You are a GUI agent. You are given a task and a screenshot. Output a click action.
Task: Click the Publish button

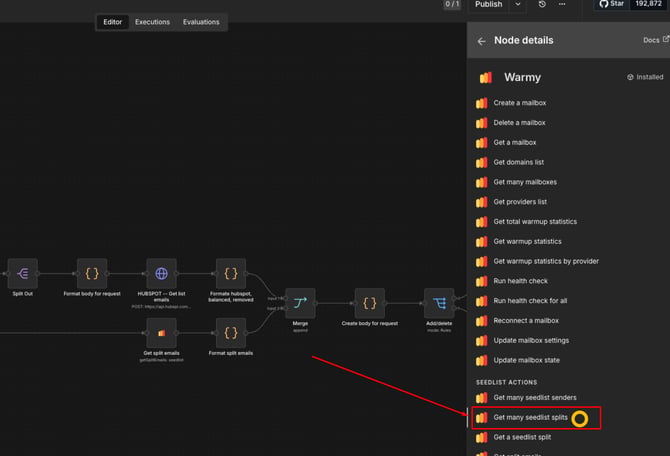[488, 4]
